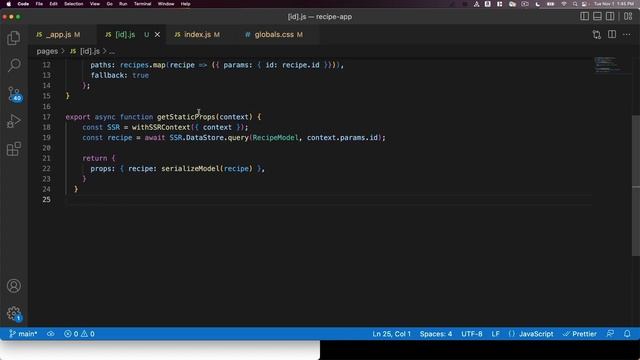Viewport: 640px width, 360px height.
Task: Open Customize Layout icon in title bar
Action: (628, 16)
